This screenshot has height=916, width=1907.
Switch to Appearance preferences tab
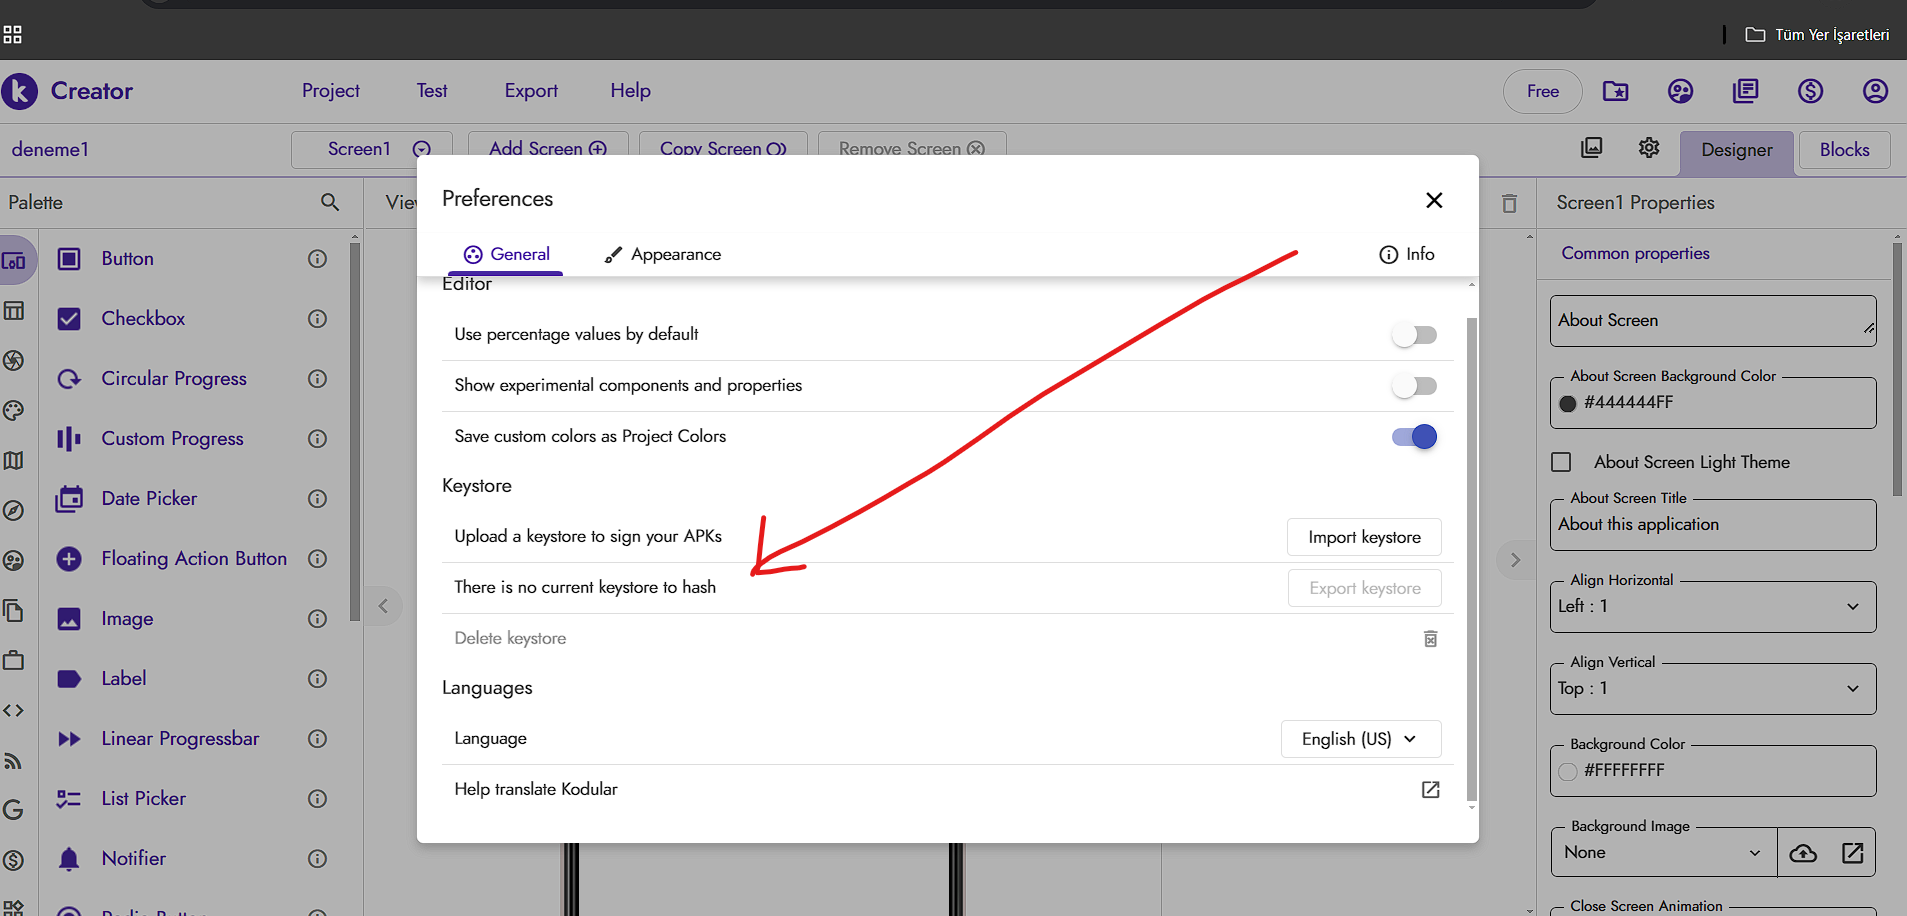coord(663,255)
